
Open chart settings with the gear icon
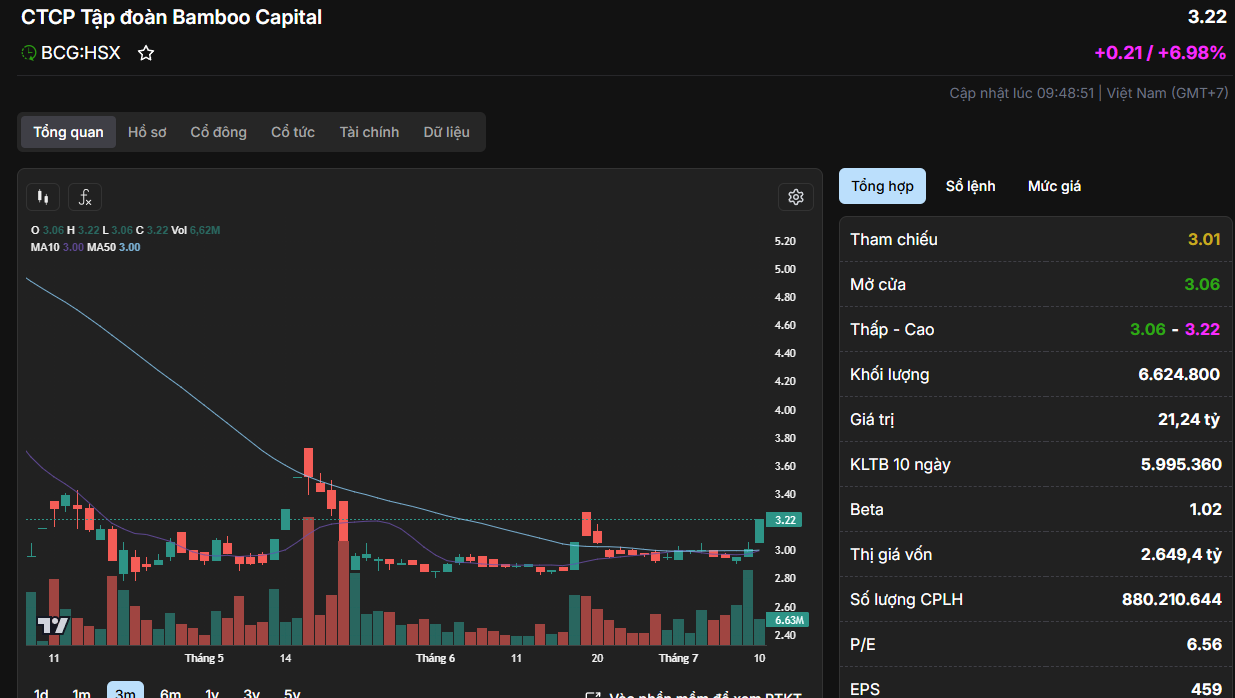(796, 197)
